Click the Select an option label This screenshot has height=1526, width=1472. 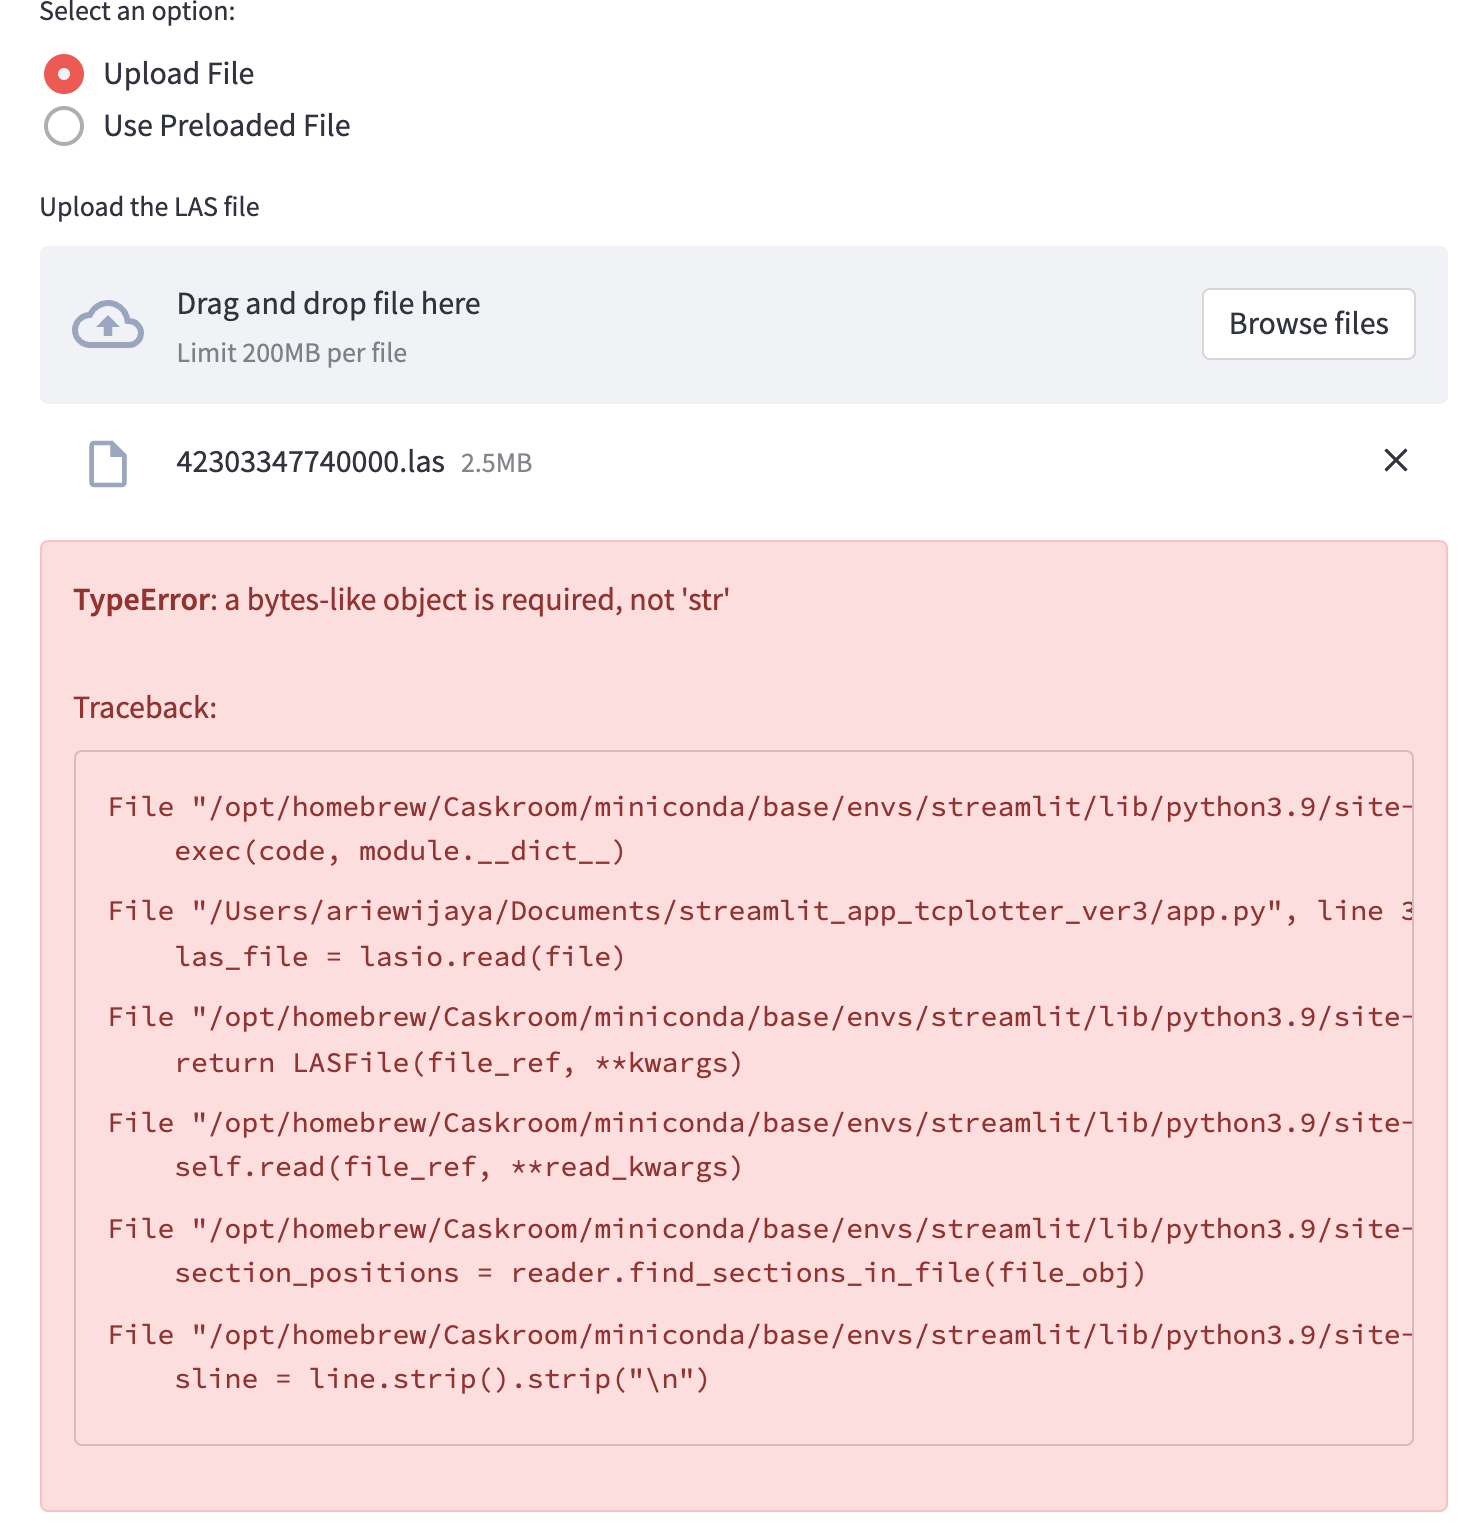[135, 13]
